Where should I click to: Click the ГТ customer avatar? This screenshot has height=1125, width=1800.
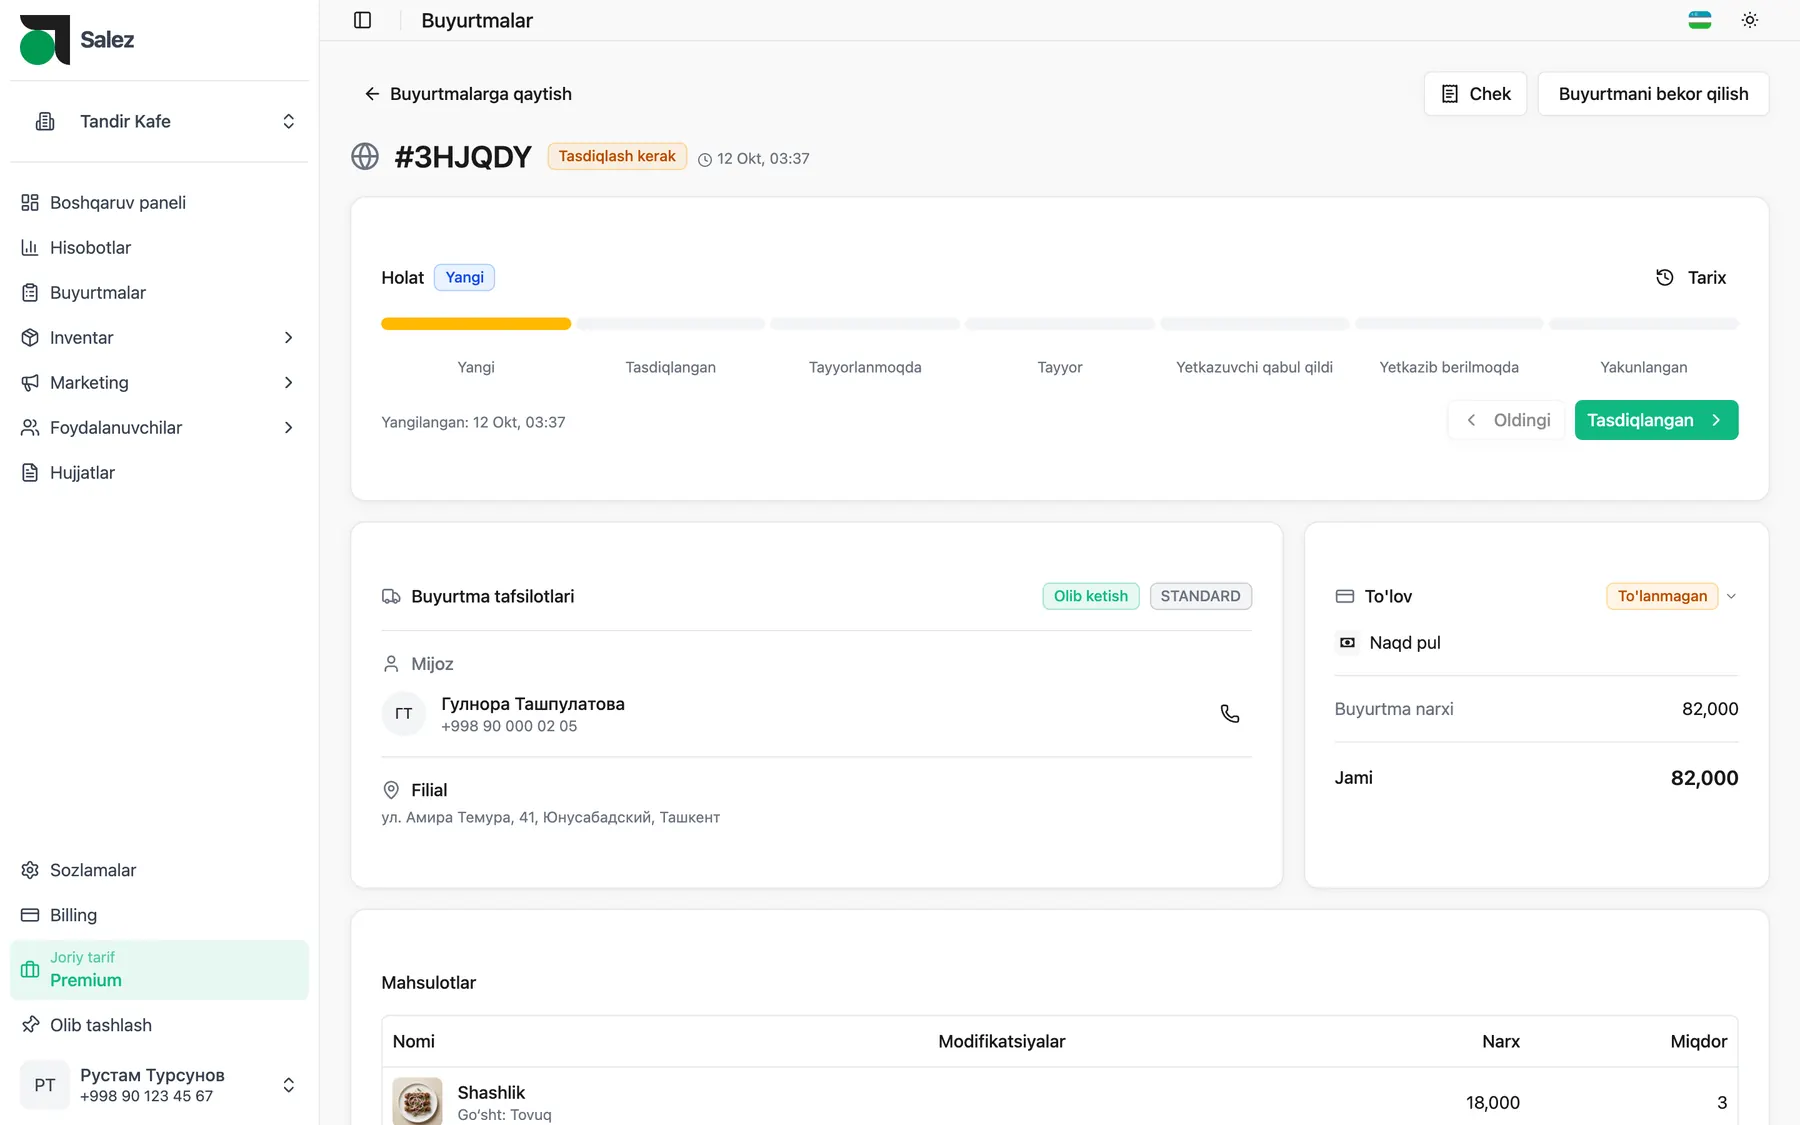point(404,714)
